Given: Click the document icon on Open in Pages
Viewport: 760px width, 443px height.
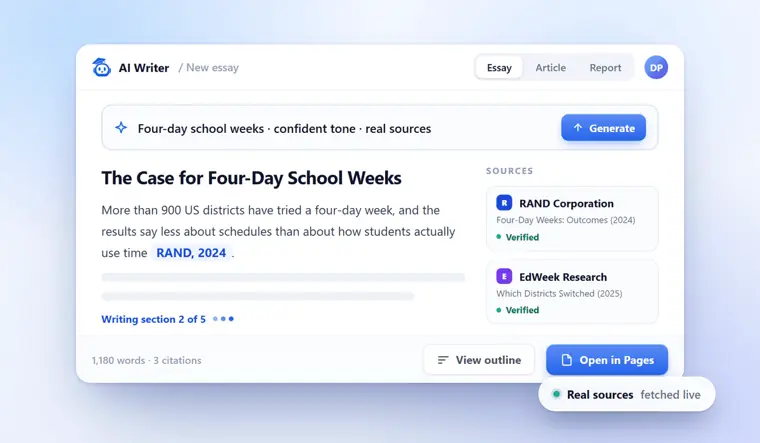Looking at the screenshot, I should pyautogui.click(x=566, y=360).
